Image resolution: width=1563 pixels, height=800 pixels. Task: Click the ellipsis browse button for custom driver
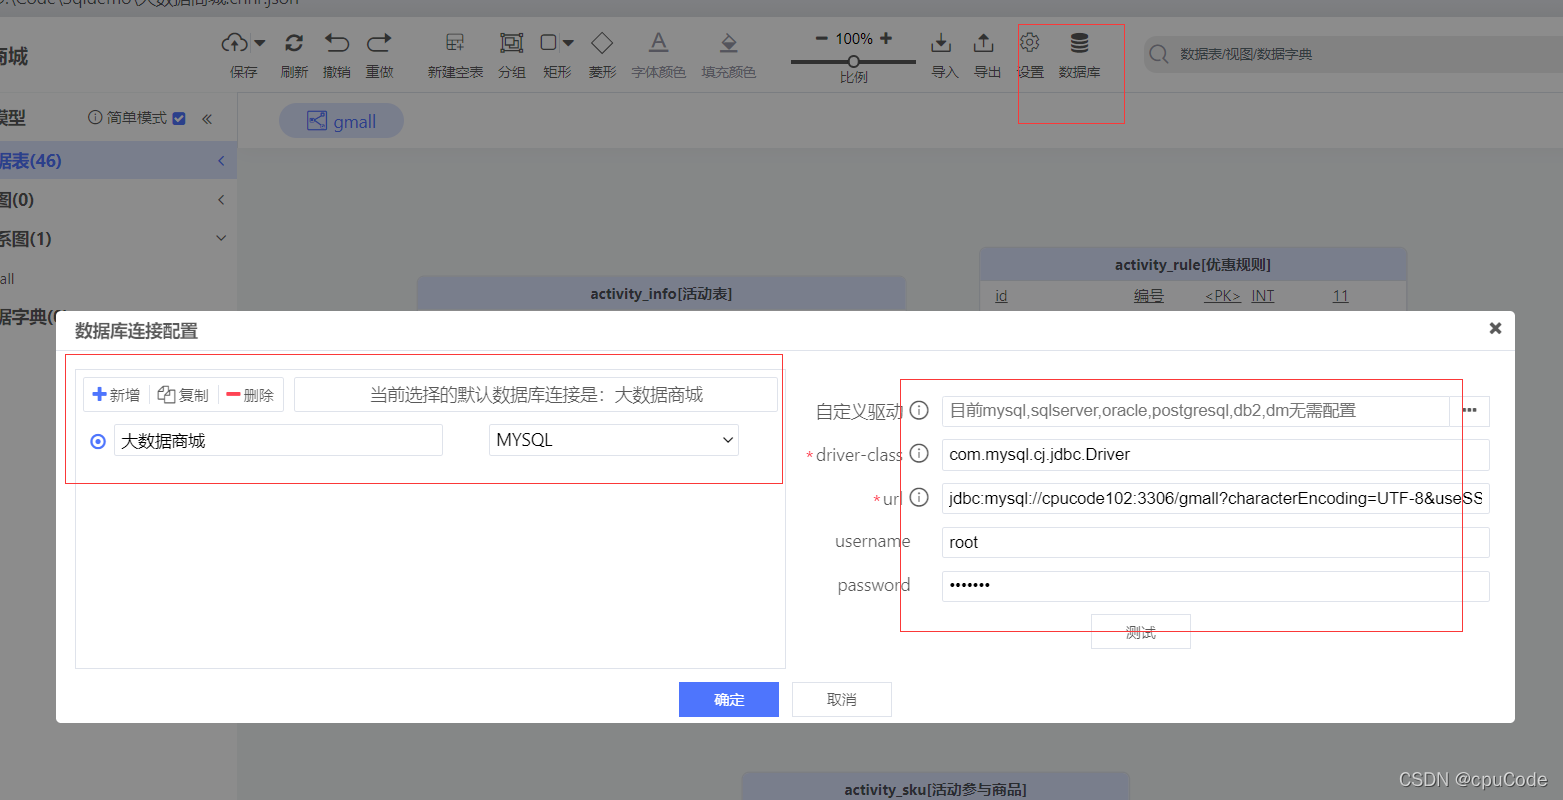1469,411
